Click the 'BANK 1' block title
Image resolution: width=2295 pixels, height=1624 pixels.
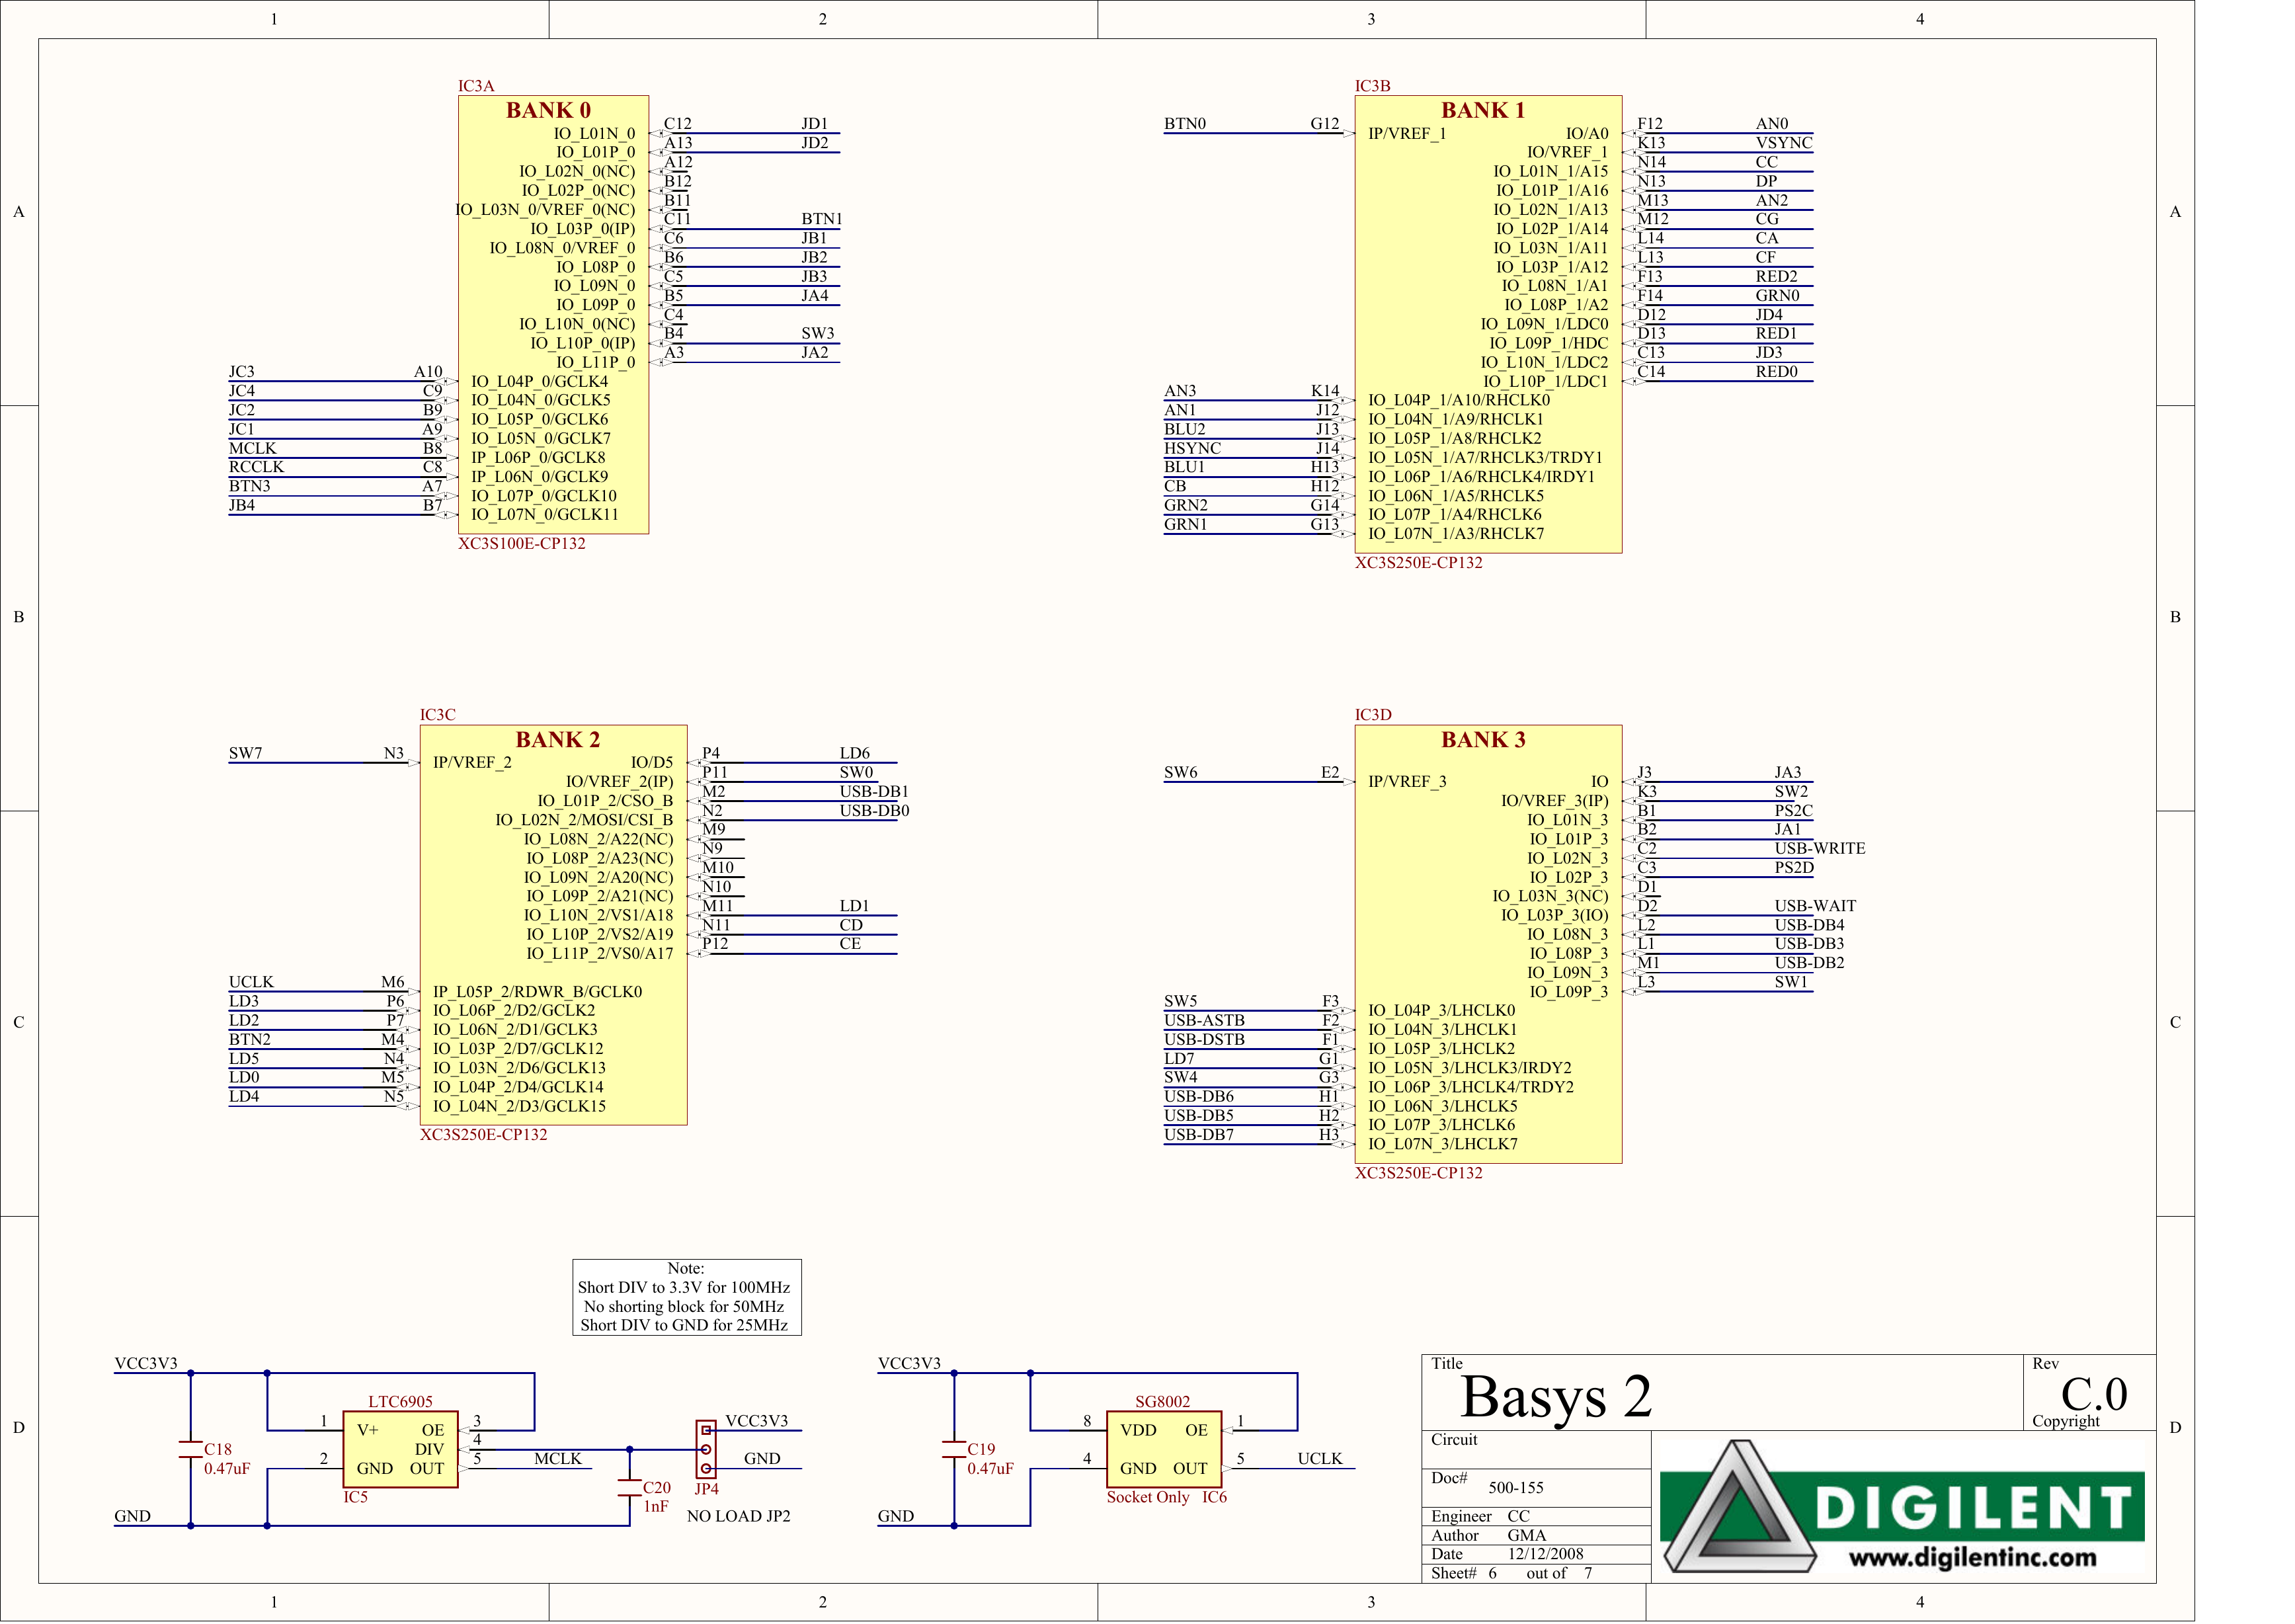1483,110
